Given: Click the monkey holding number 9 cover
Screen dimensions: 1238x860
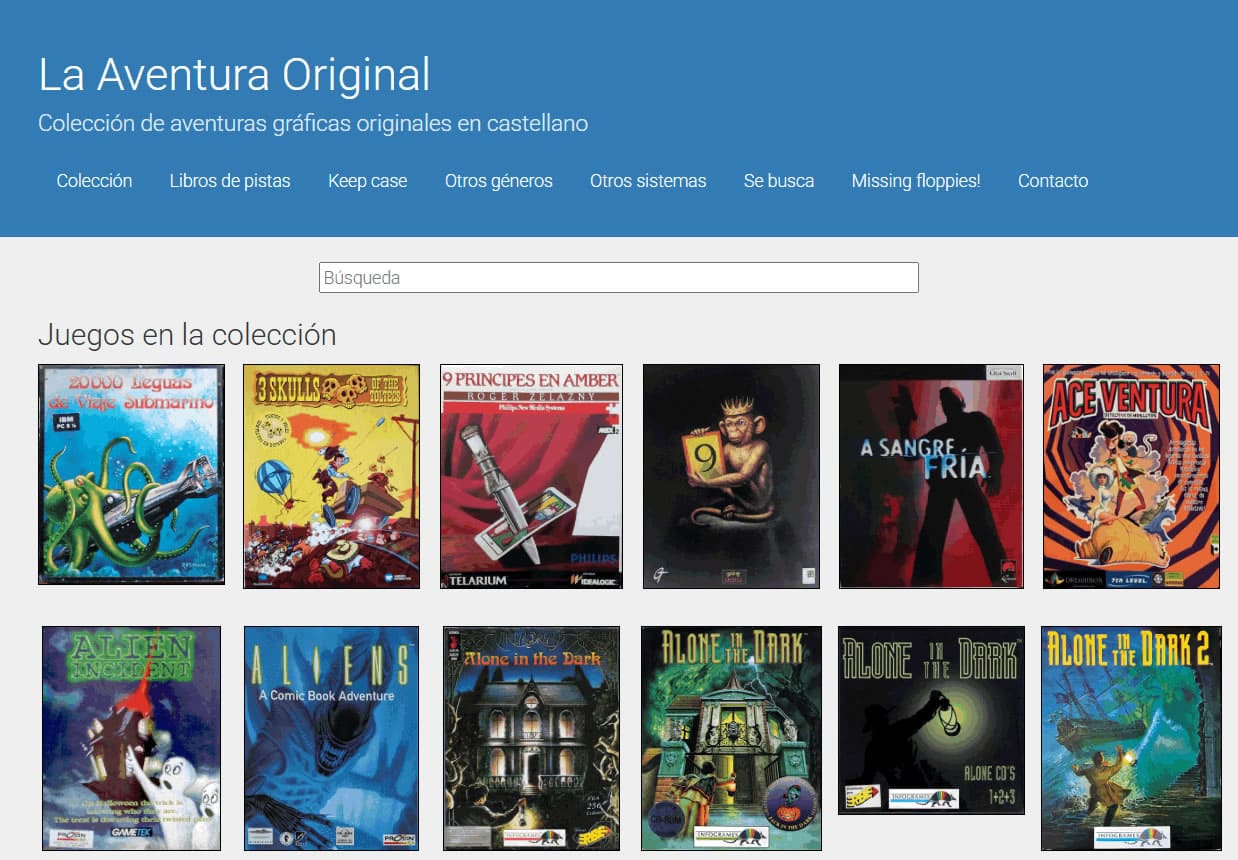Looking at the screenshot, I should click(731, 476).
